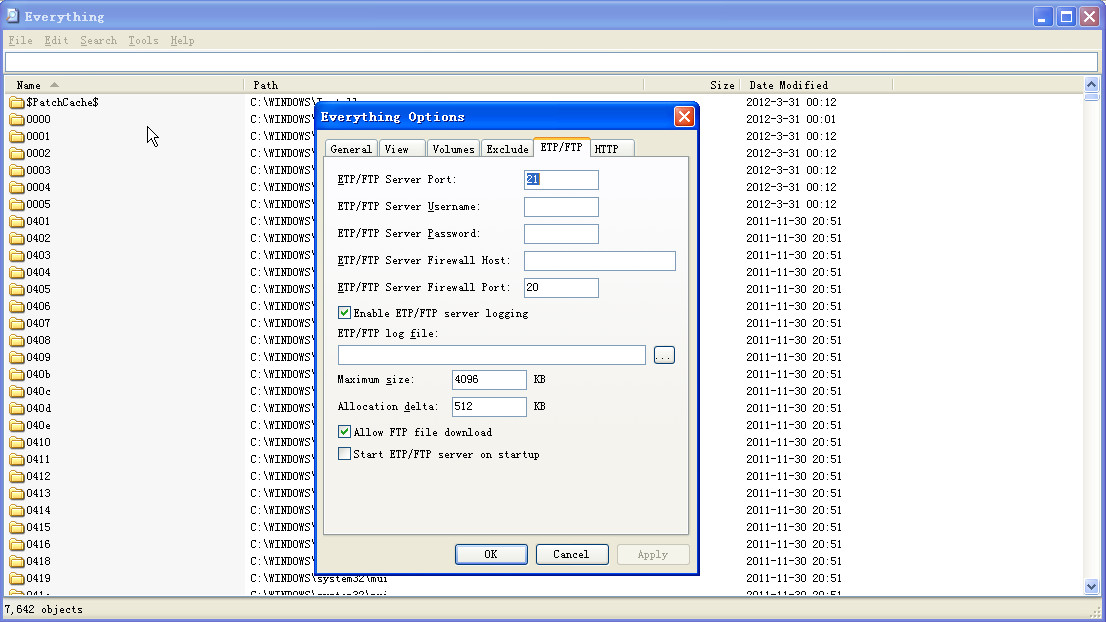Click the 0406 folder icon

[17, 307]
